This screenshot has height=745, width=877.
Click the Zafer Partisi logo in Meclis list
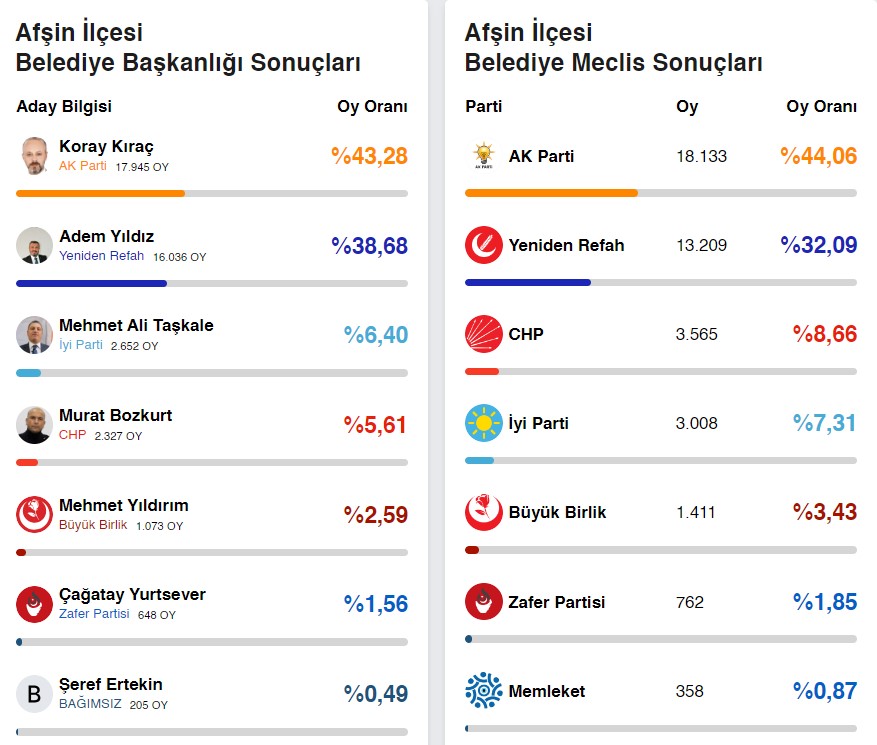coord(484,602)
